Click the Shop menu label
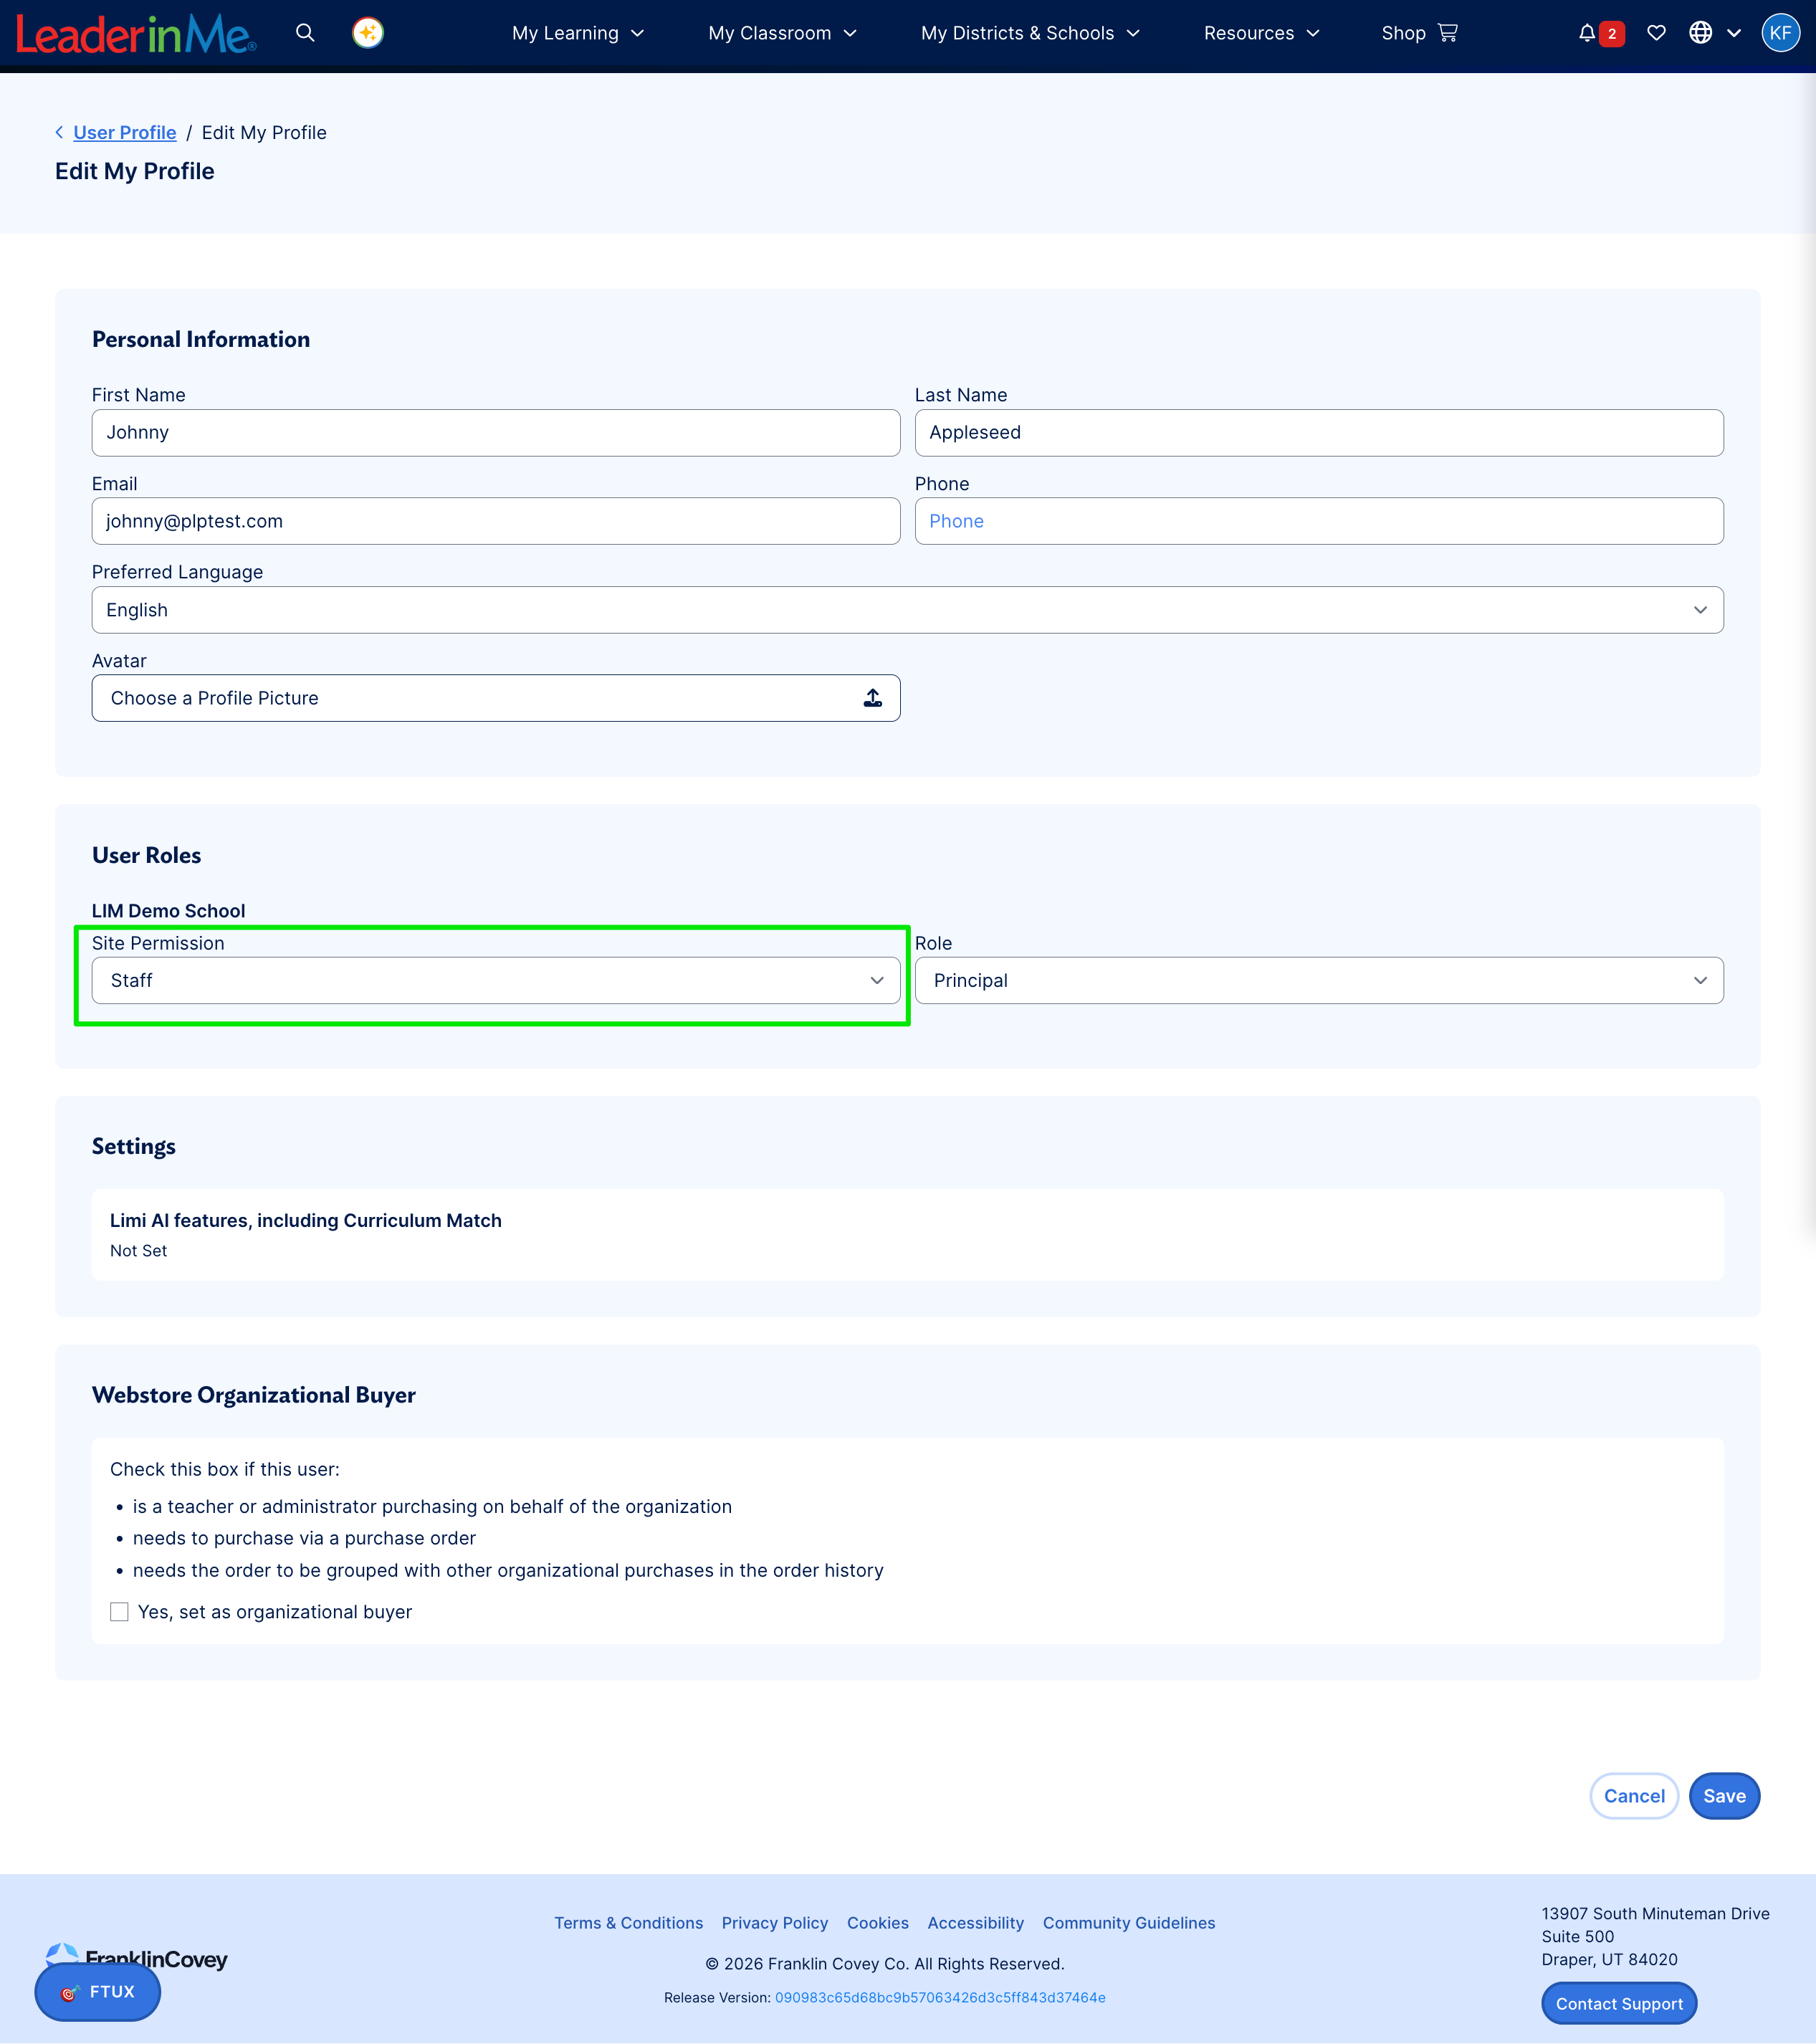Viewport: 1816px width, 2044px height. click(x=1403, y=33)
